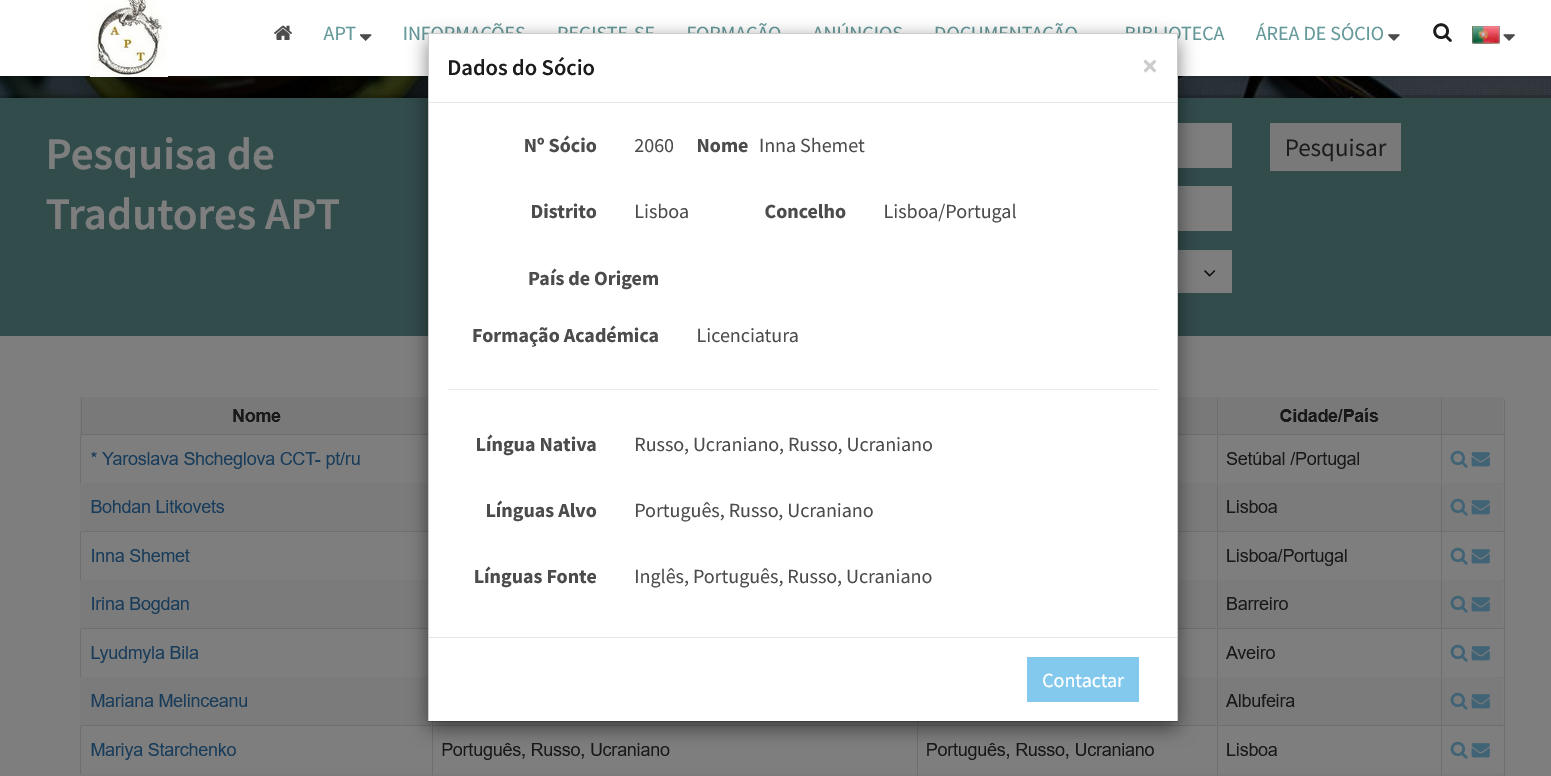
Task: View details icon for Bohdan Litkovets row
Action: 1459,507
